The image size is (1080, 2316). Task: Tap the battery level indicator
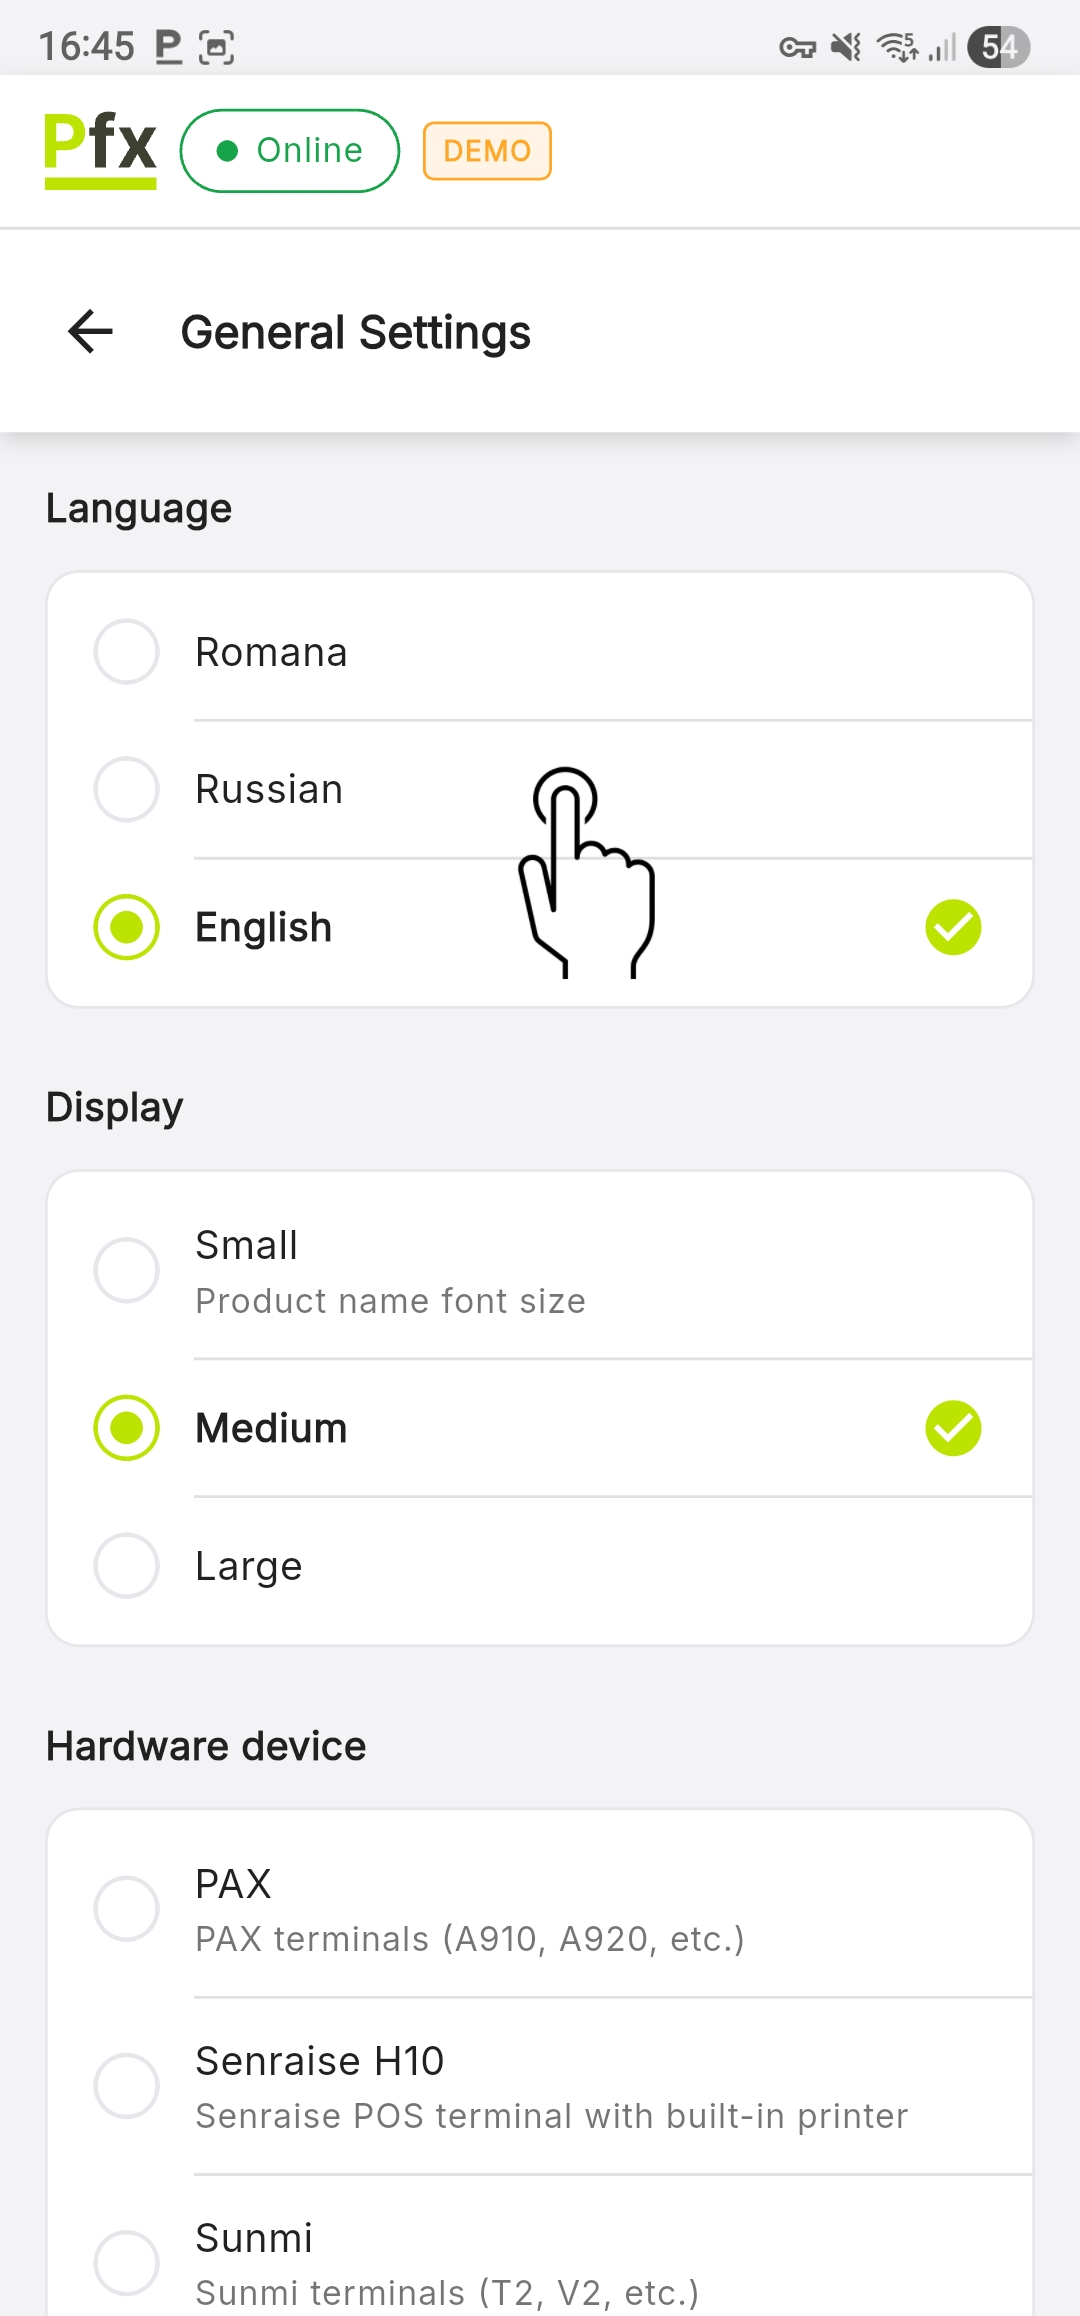pyautogui.click(x=998, y=47)
